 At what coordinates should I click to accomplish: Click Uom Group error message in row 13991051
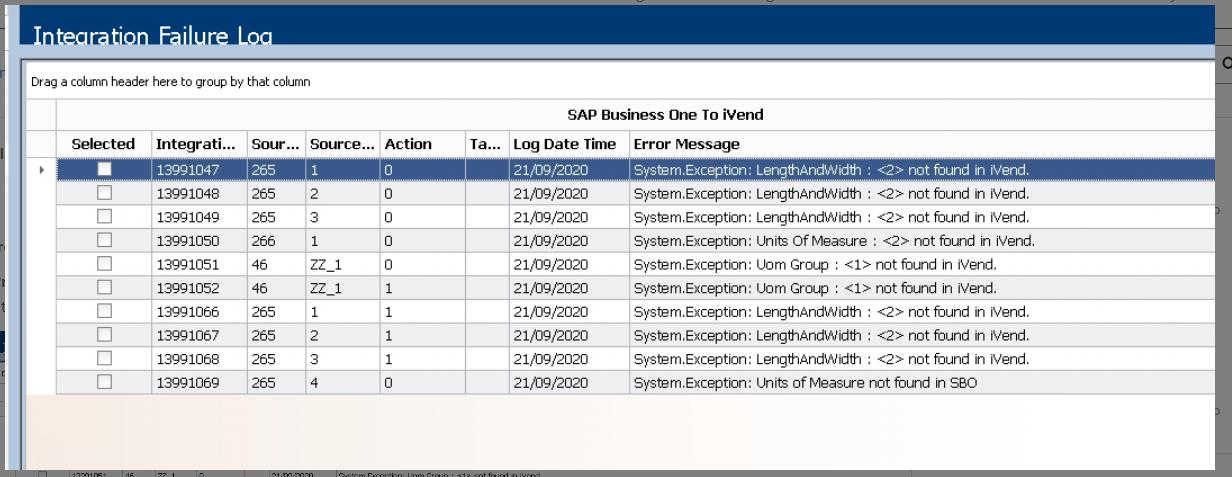[x=815, y=264]
